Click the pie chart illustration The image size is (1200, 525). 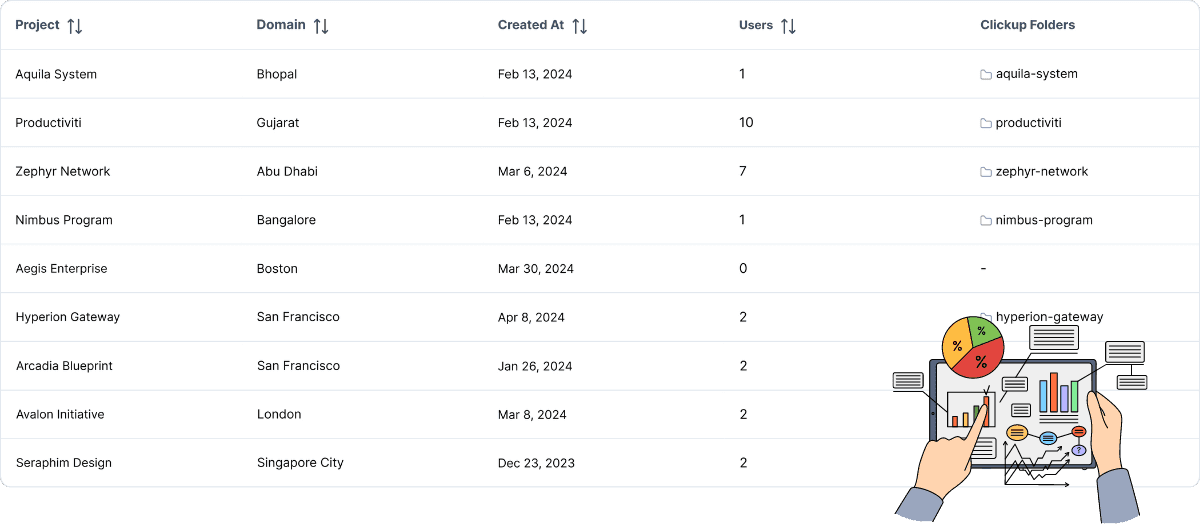(971, 346)
